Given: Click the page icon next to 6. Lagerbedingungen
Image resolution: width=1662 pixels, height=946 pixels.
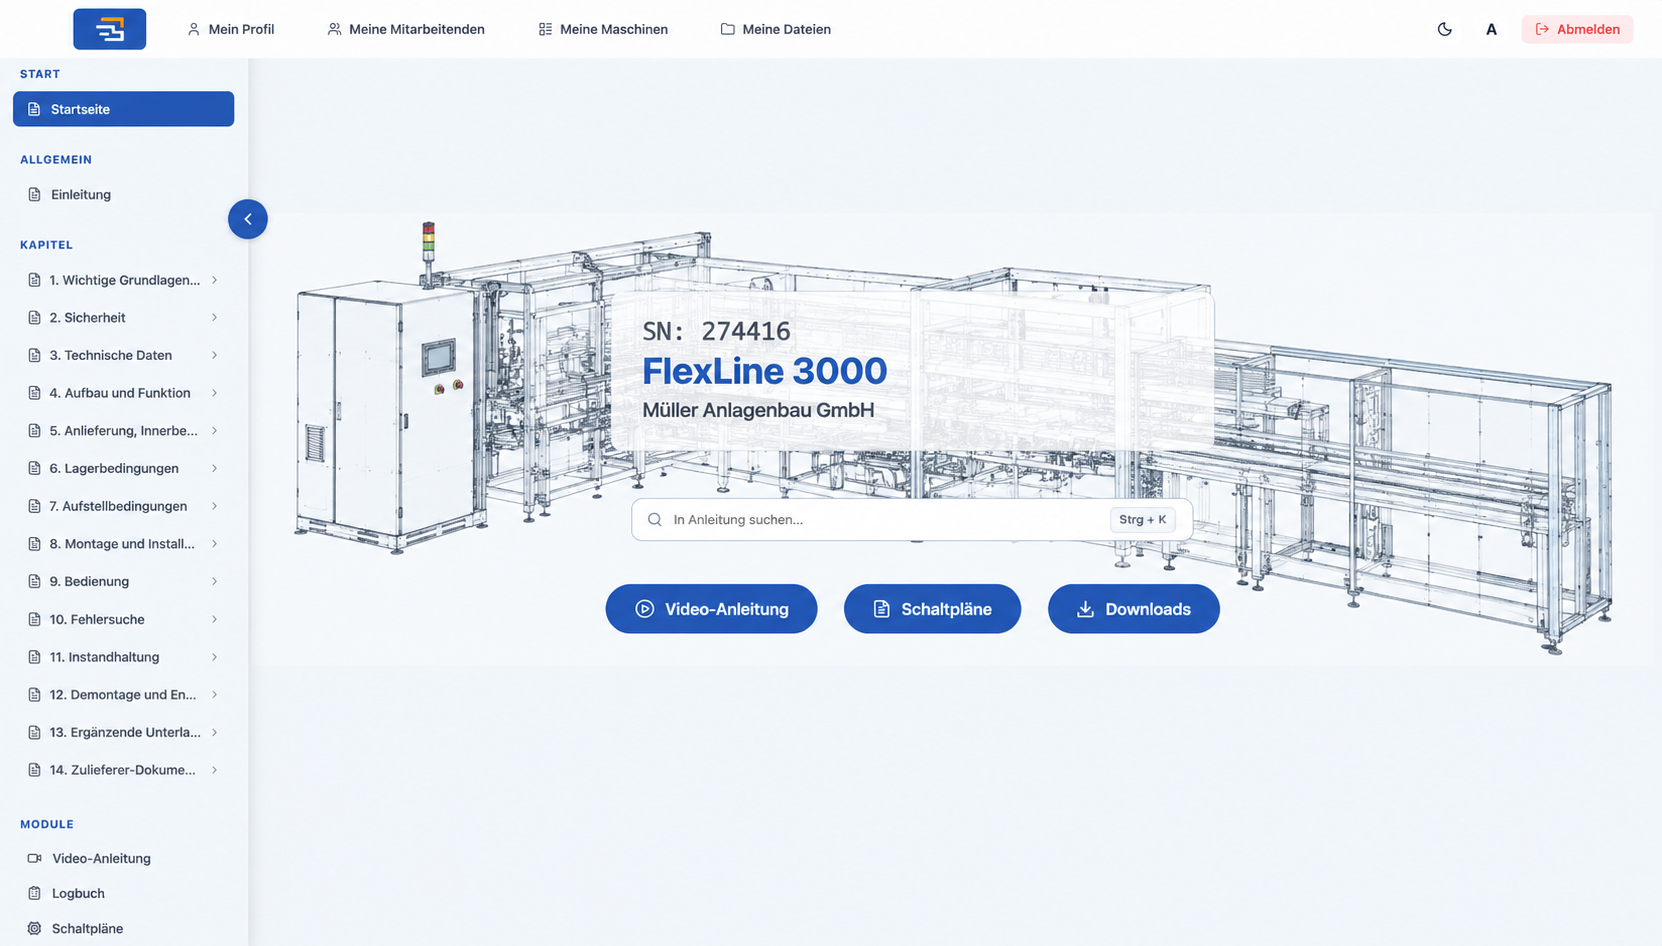Looking at the screenshot, I should (x=34, y=468).
